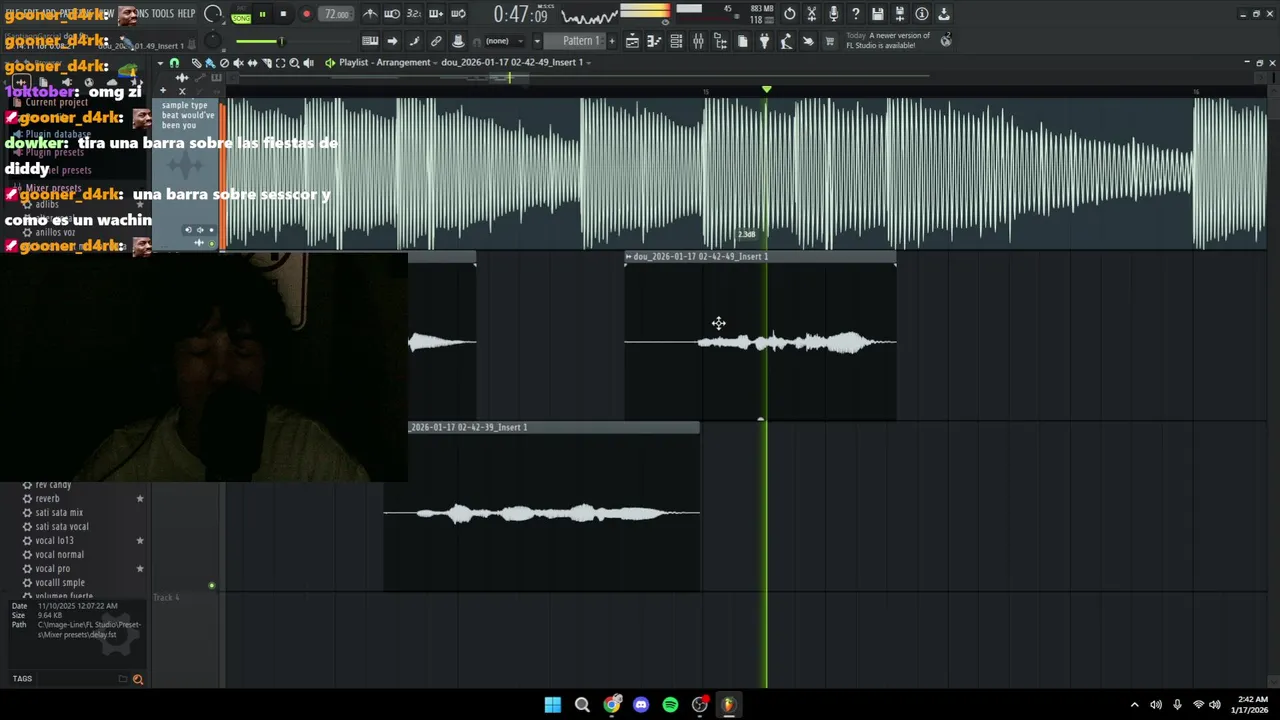Open Spotify from the Windows taskbar

(670, 705)
